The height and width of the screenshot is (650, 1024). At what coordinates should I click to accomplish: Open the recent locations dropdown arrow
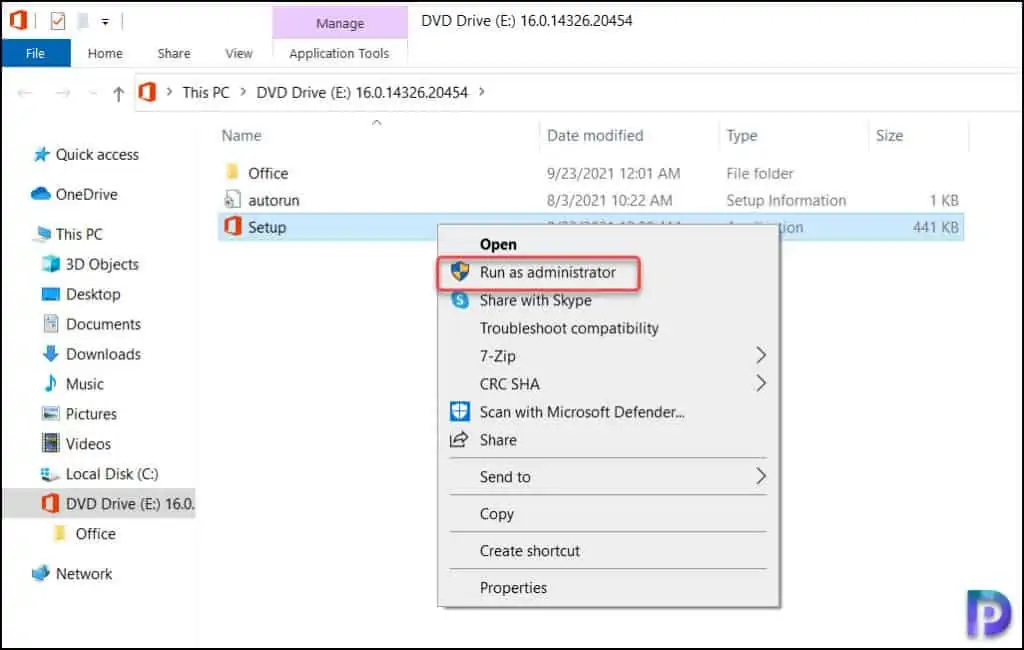click(x=93, y=93)
